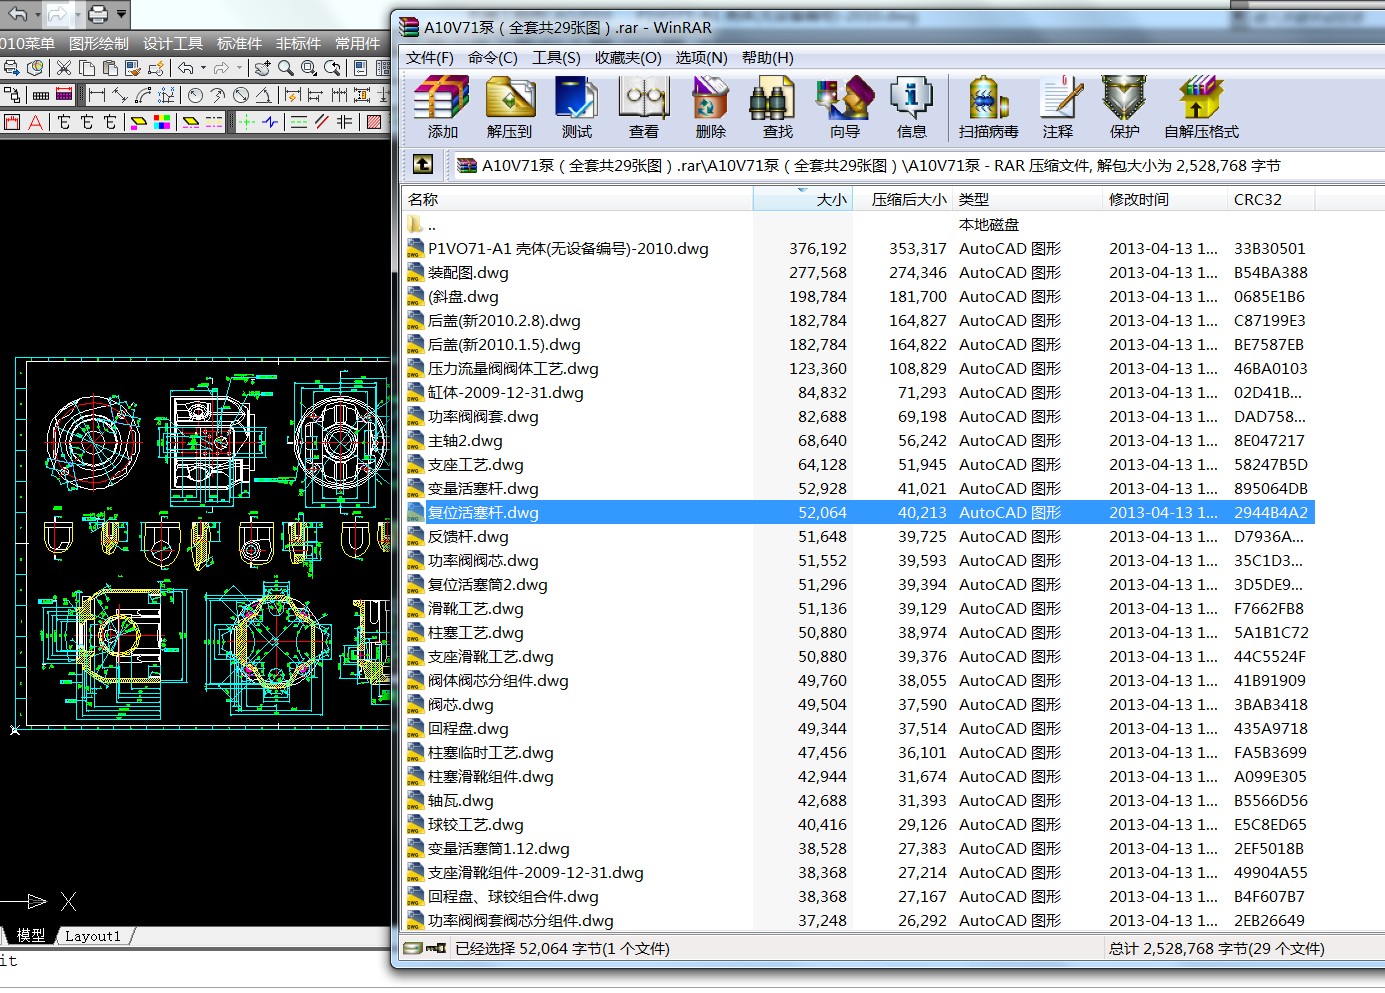Image resolution: width=1385 pixels, height=993 pixels.
Task: Open the 信息 (Info) icon
Action: 911,107
